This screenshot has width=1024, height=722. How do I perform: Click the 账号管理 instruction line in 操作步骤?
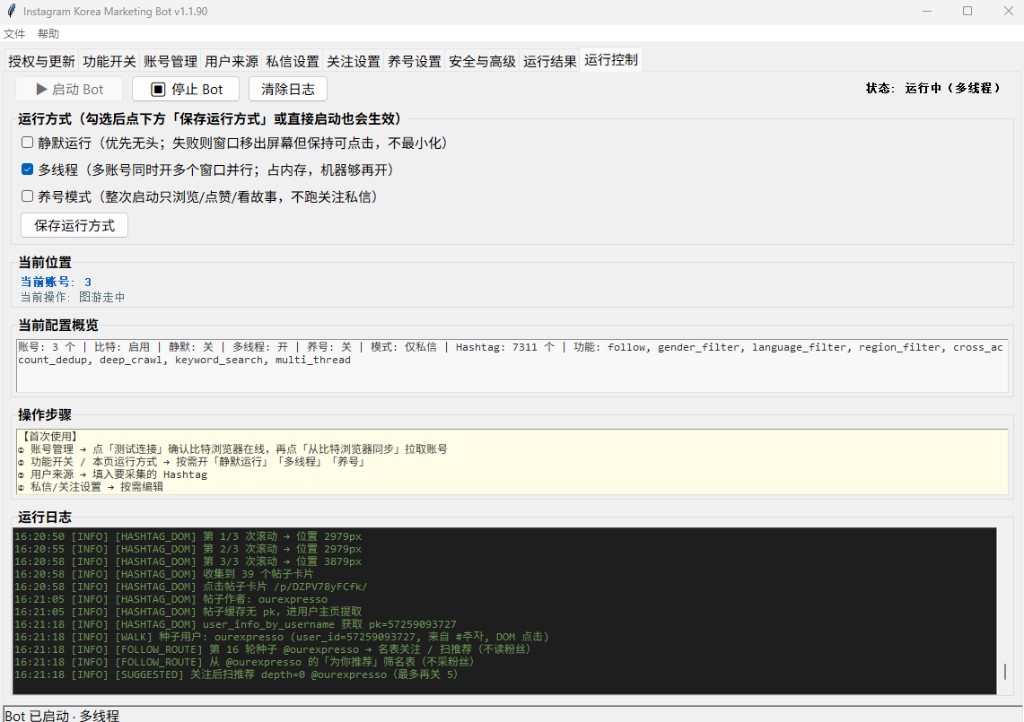tap(232, 449)
